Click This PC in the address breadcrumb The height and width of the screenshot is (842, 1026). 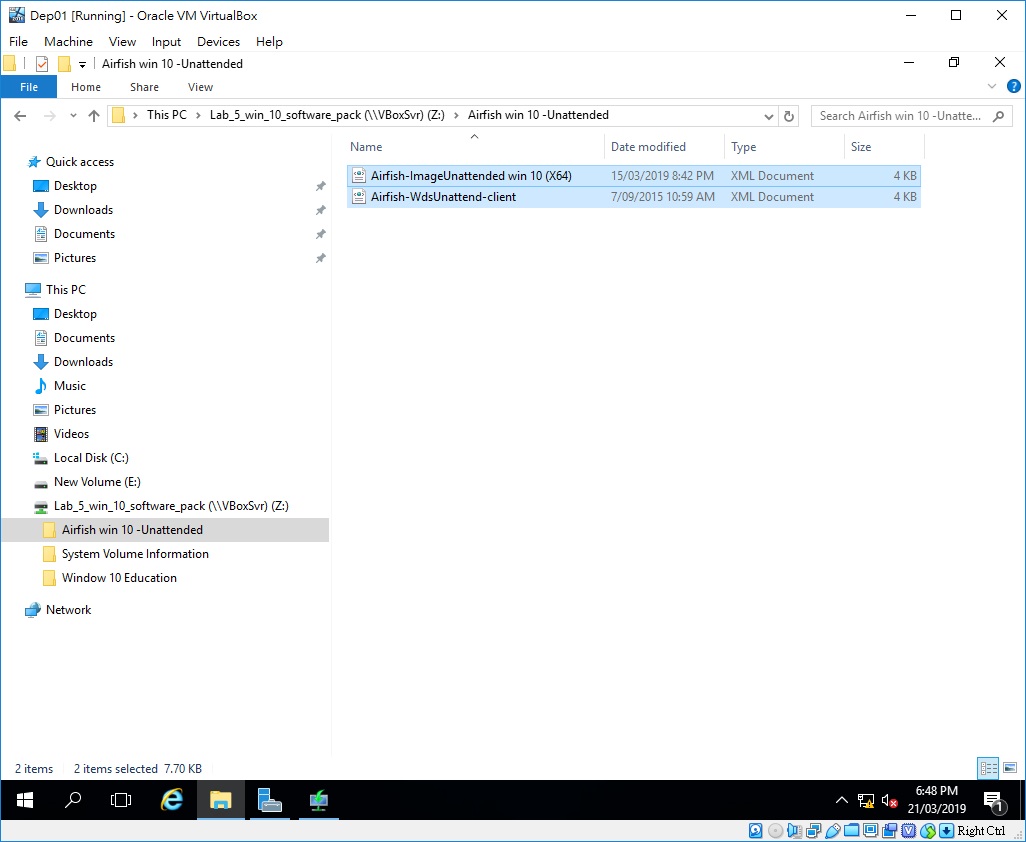167,115
